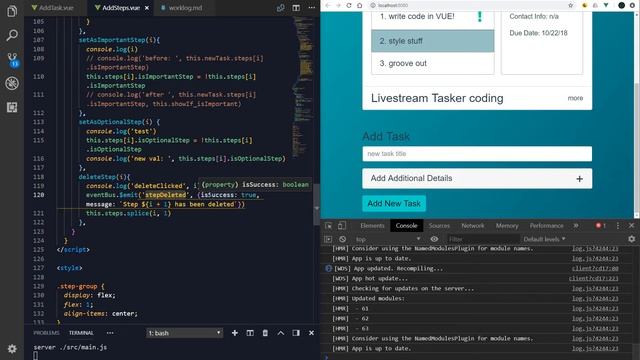Select the '3. groove out' step

point(433,63)
